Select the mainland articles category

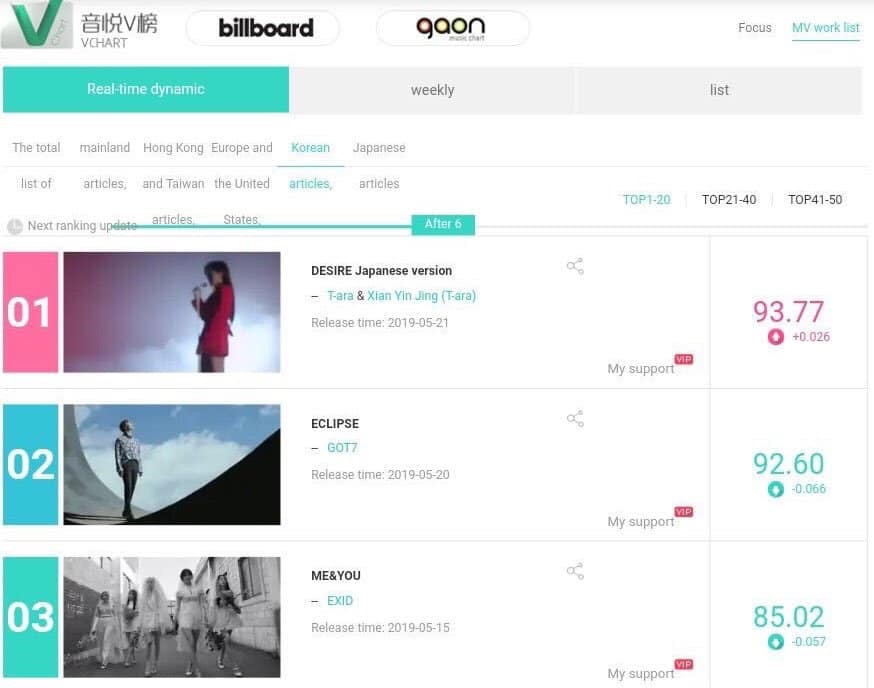pos(105,165)
